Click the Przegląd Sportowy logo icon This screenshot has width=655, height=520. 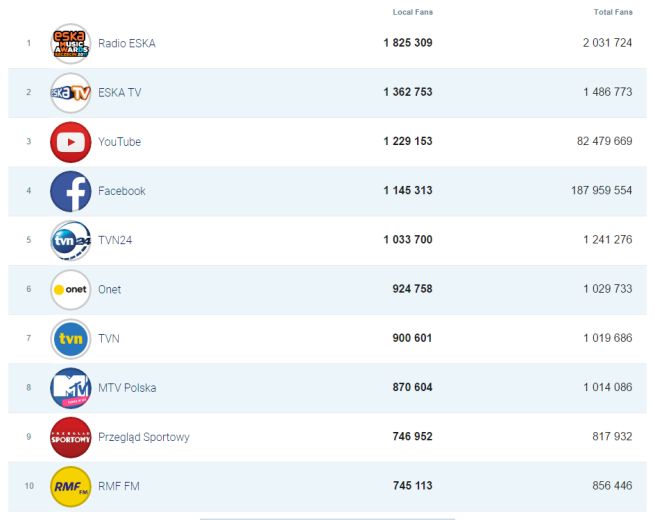(x=70, y=437)
